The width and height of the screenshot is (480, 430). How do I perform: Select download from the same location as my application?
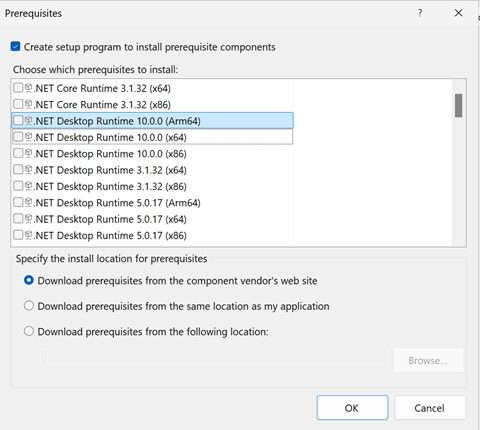29,306
